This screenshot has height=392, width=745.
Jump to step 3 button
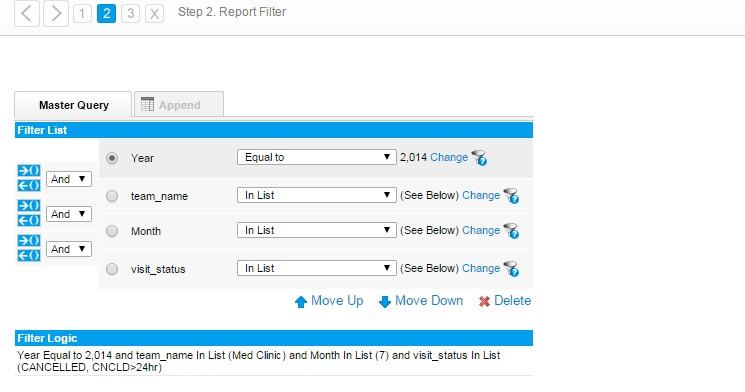coord(130,13)
